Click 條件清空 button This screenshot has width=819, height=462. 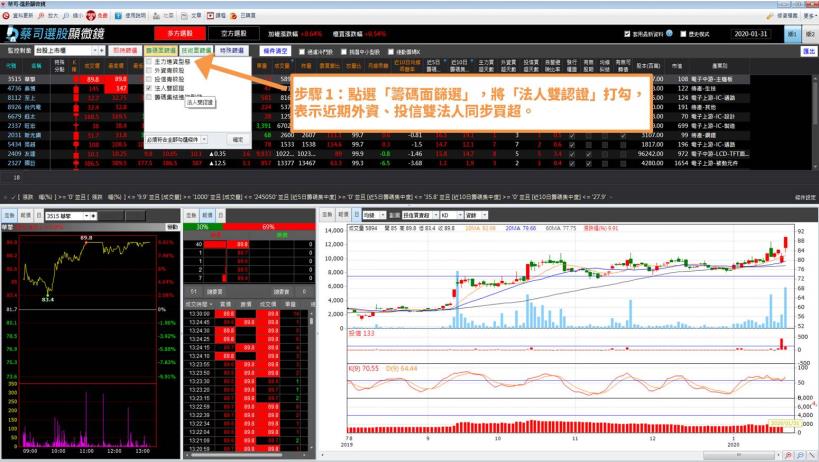275,51
